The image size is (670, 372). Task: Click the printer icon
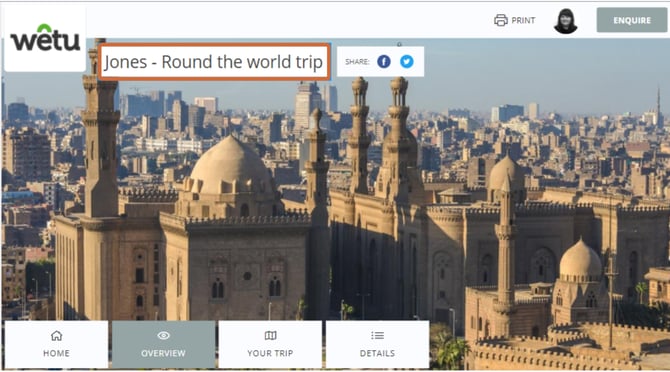501,20
